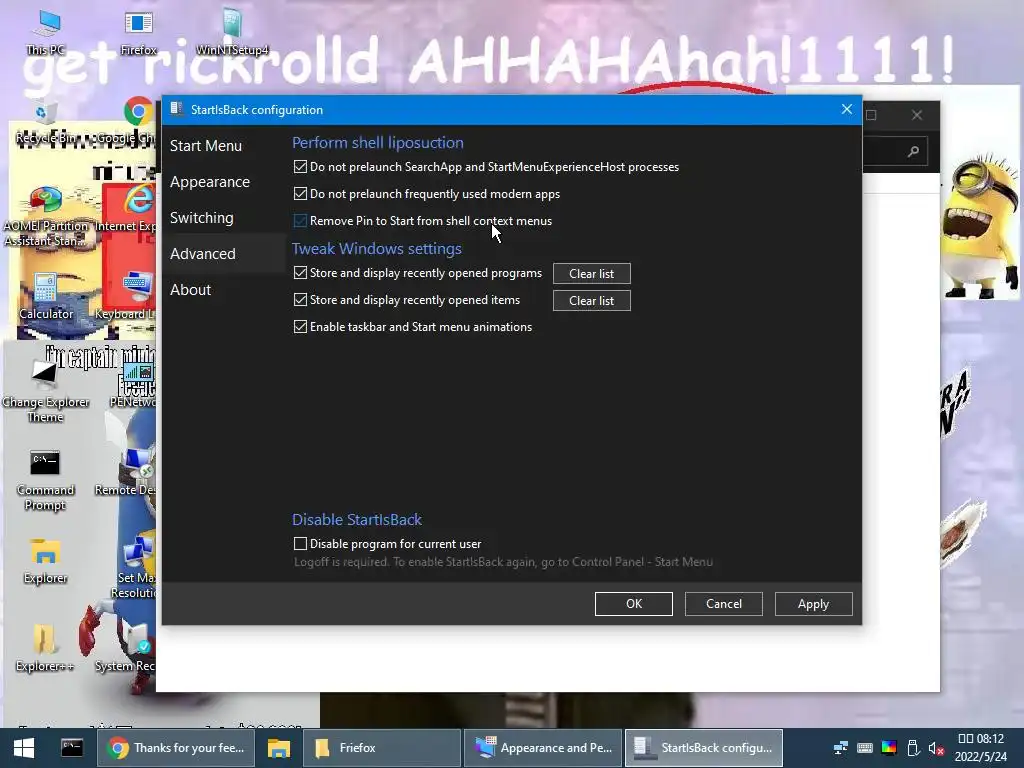This screenshot has height=768, width=1024.
Task: Open Calculator desktop icon
Action: pos(46,297)
